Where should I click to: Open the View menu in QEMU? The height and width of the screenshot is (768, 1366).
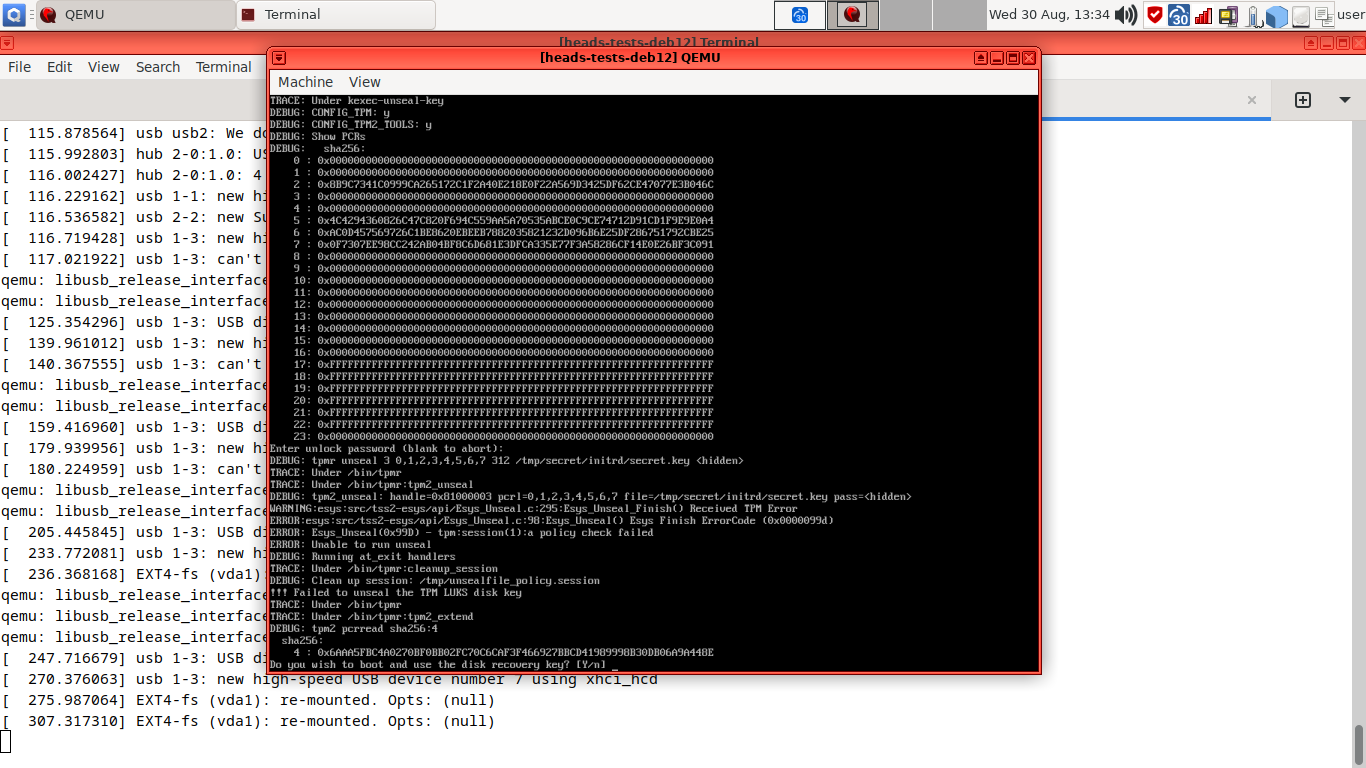coord(364,82)
